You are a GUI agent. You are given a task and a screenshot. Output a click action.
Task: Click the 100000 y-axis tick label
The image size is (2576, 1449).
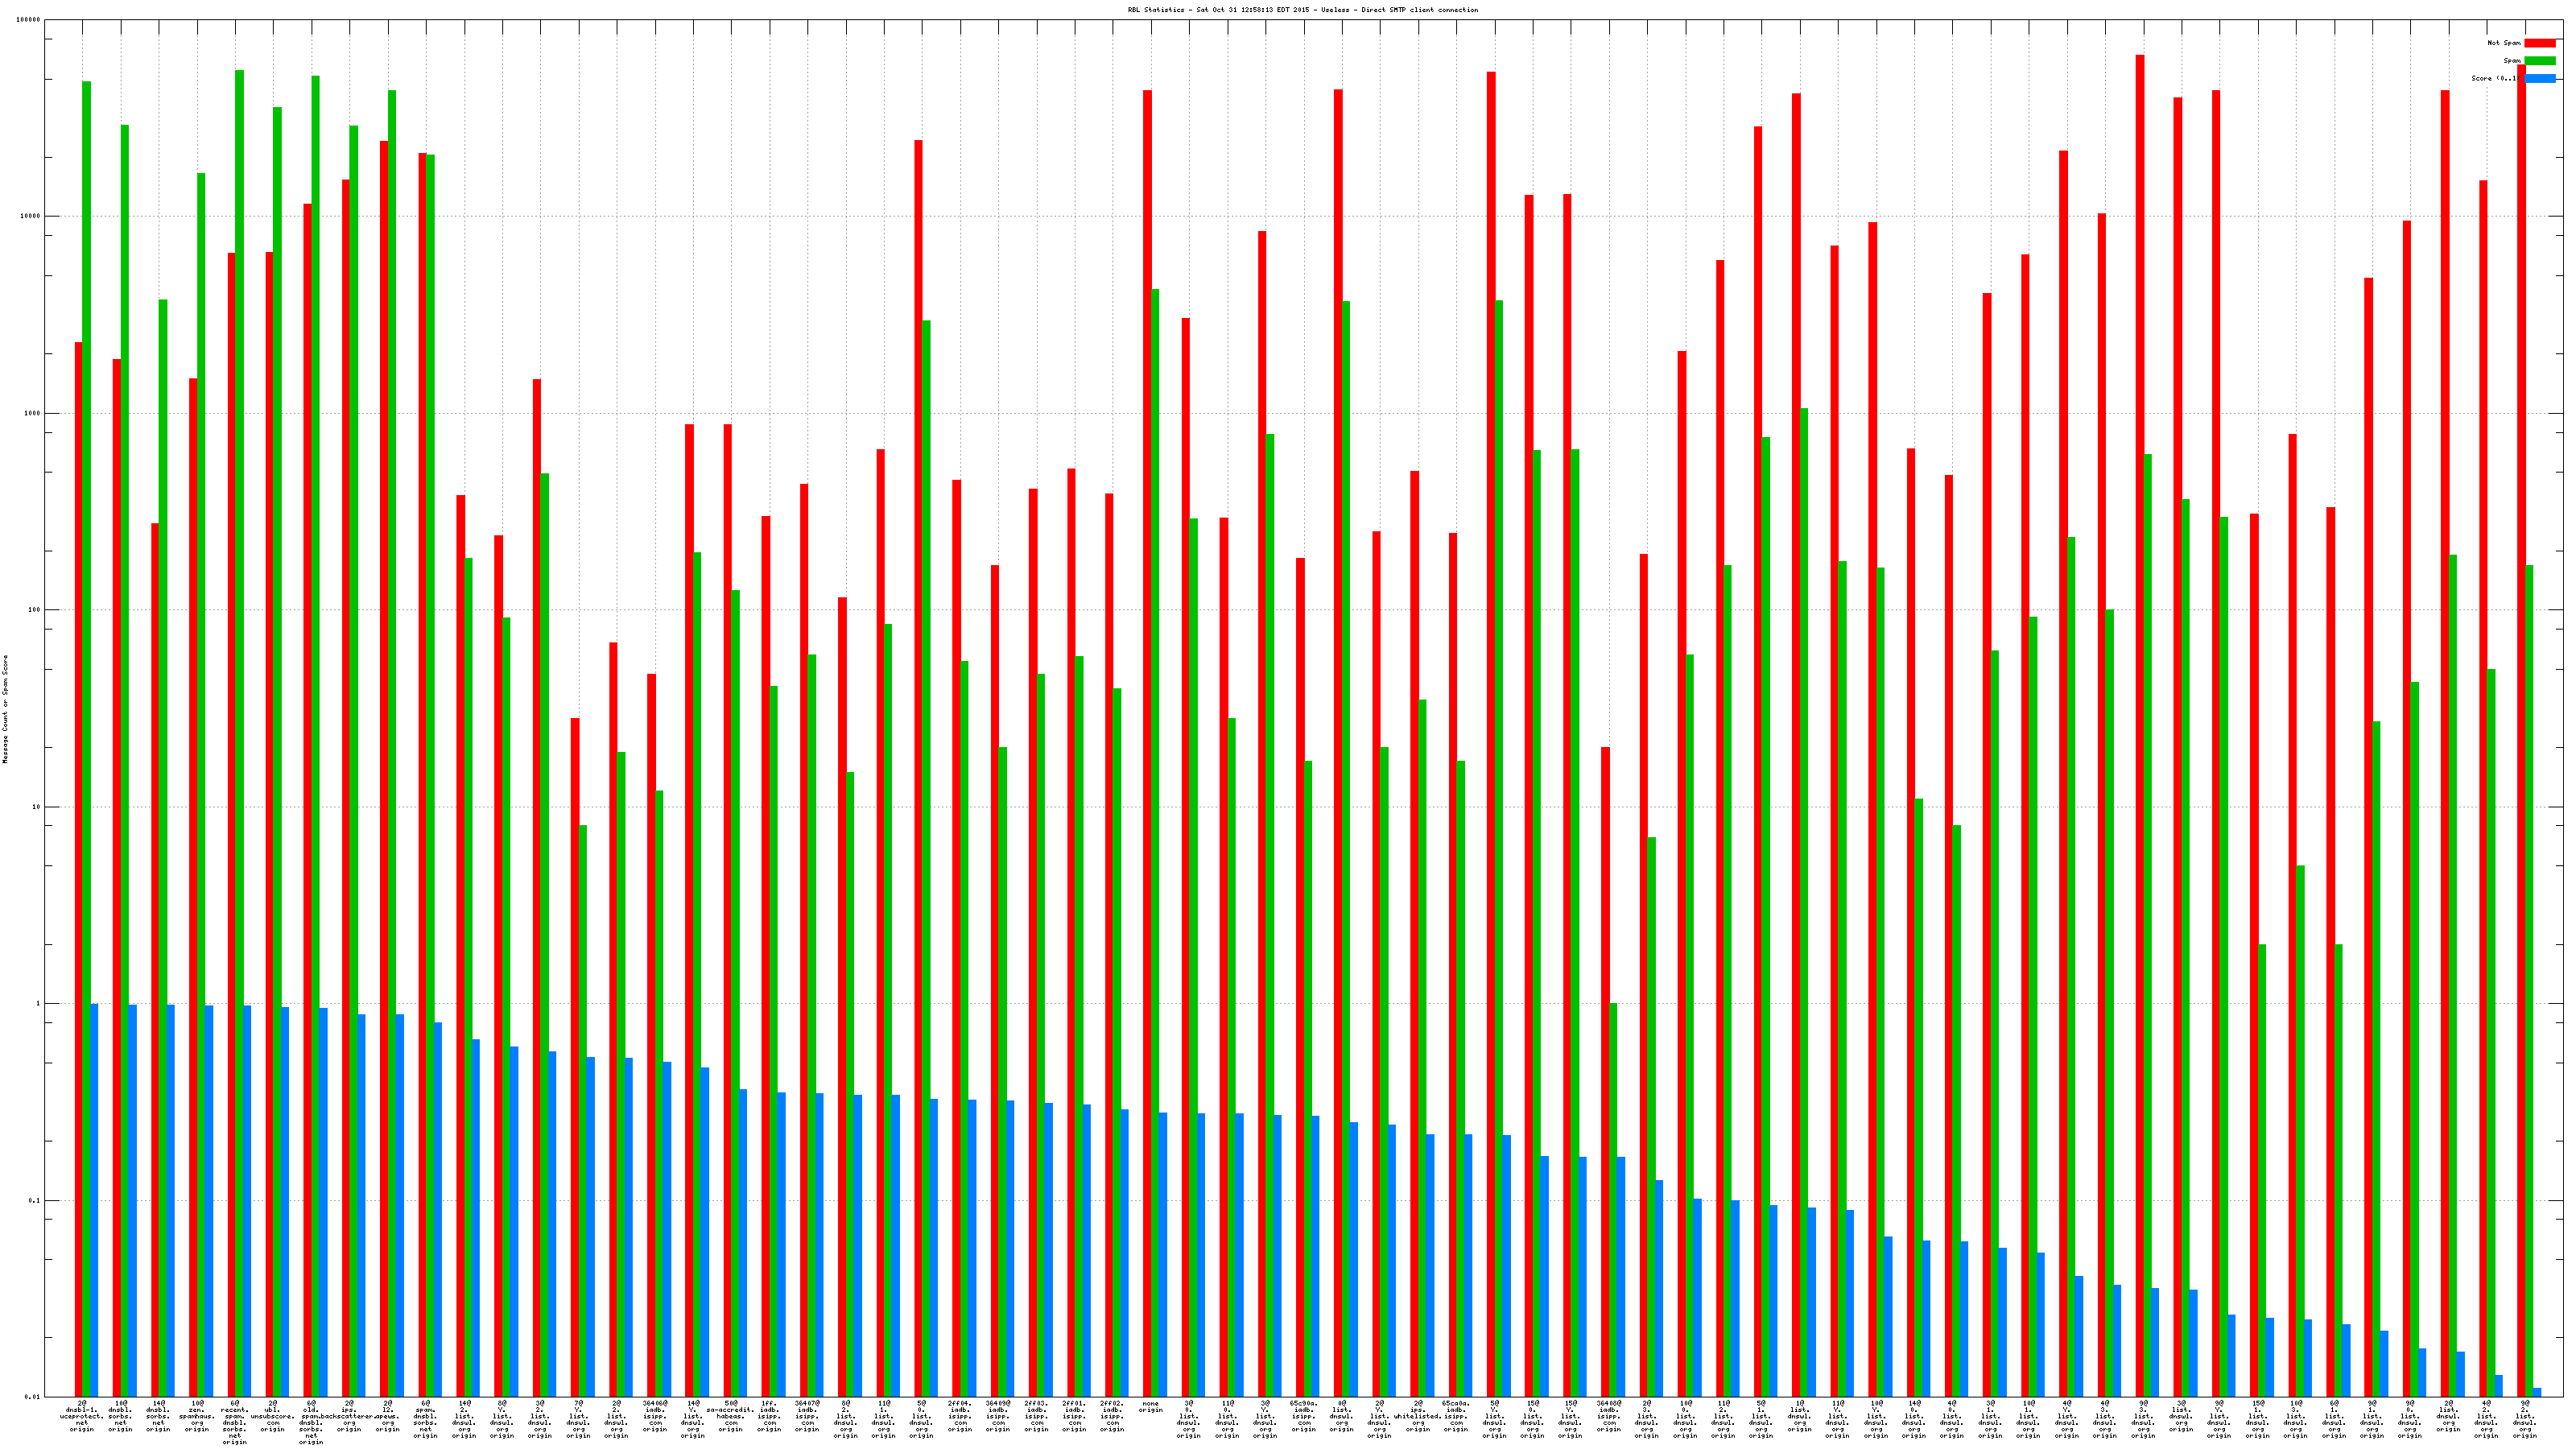pos(29,20)
